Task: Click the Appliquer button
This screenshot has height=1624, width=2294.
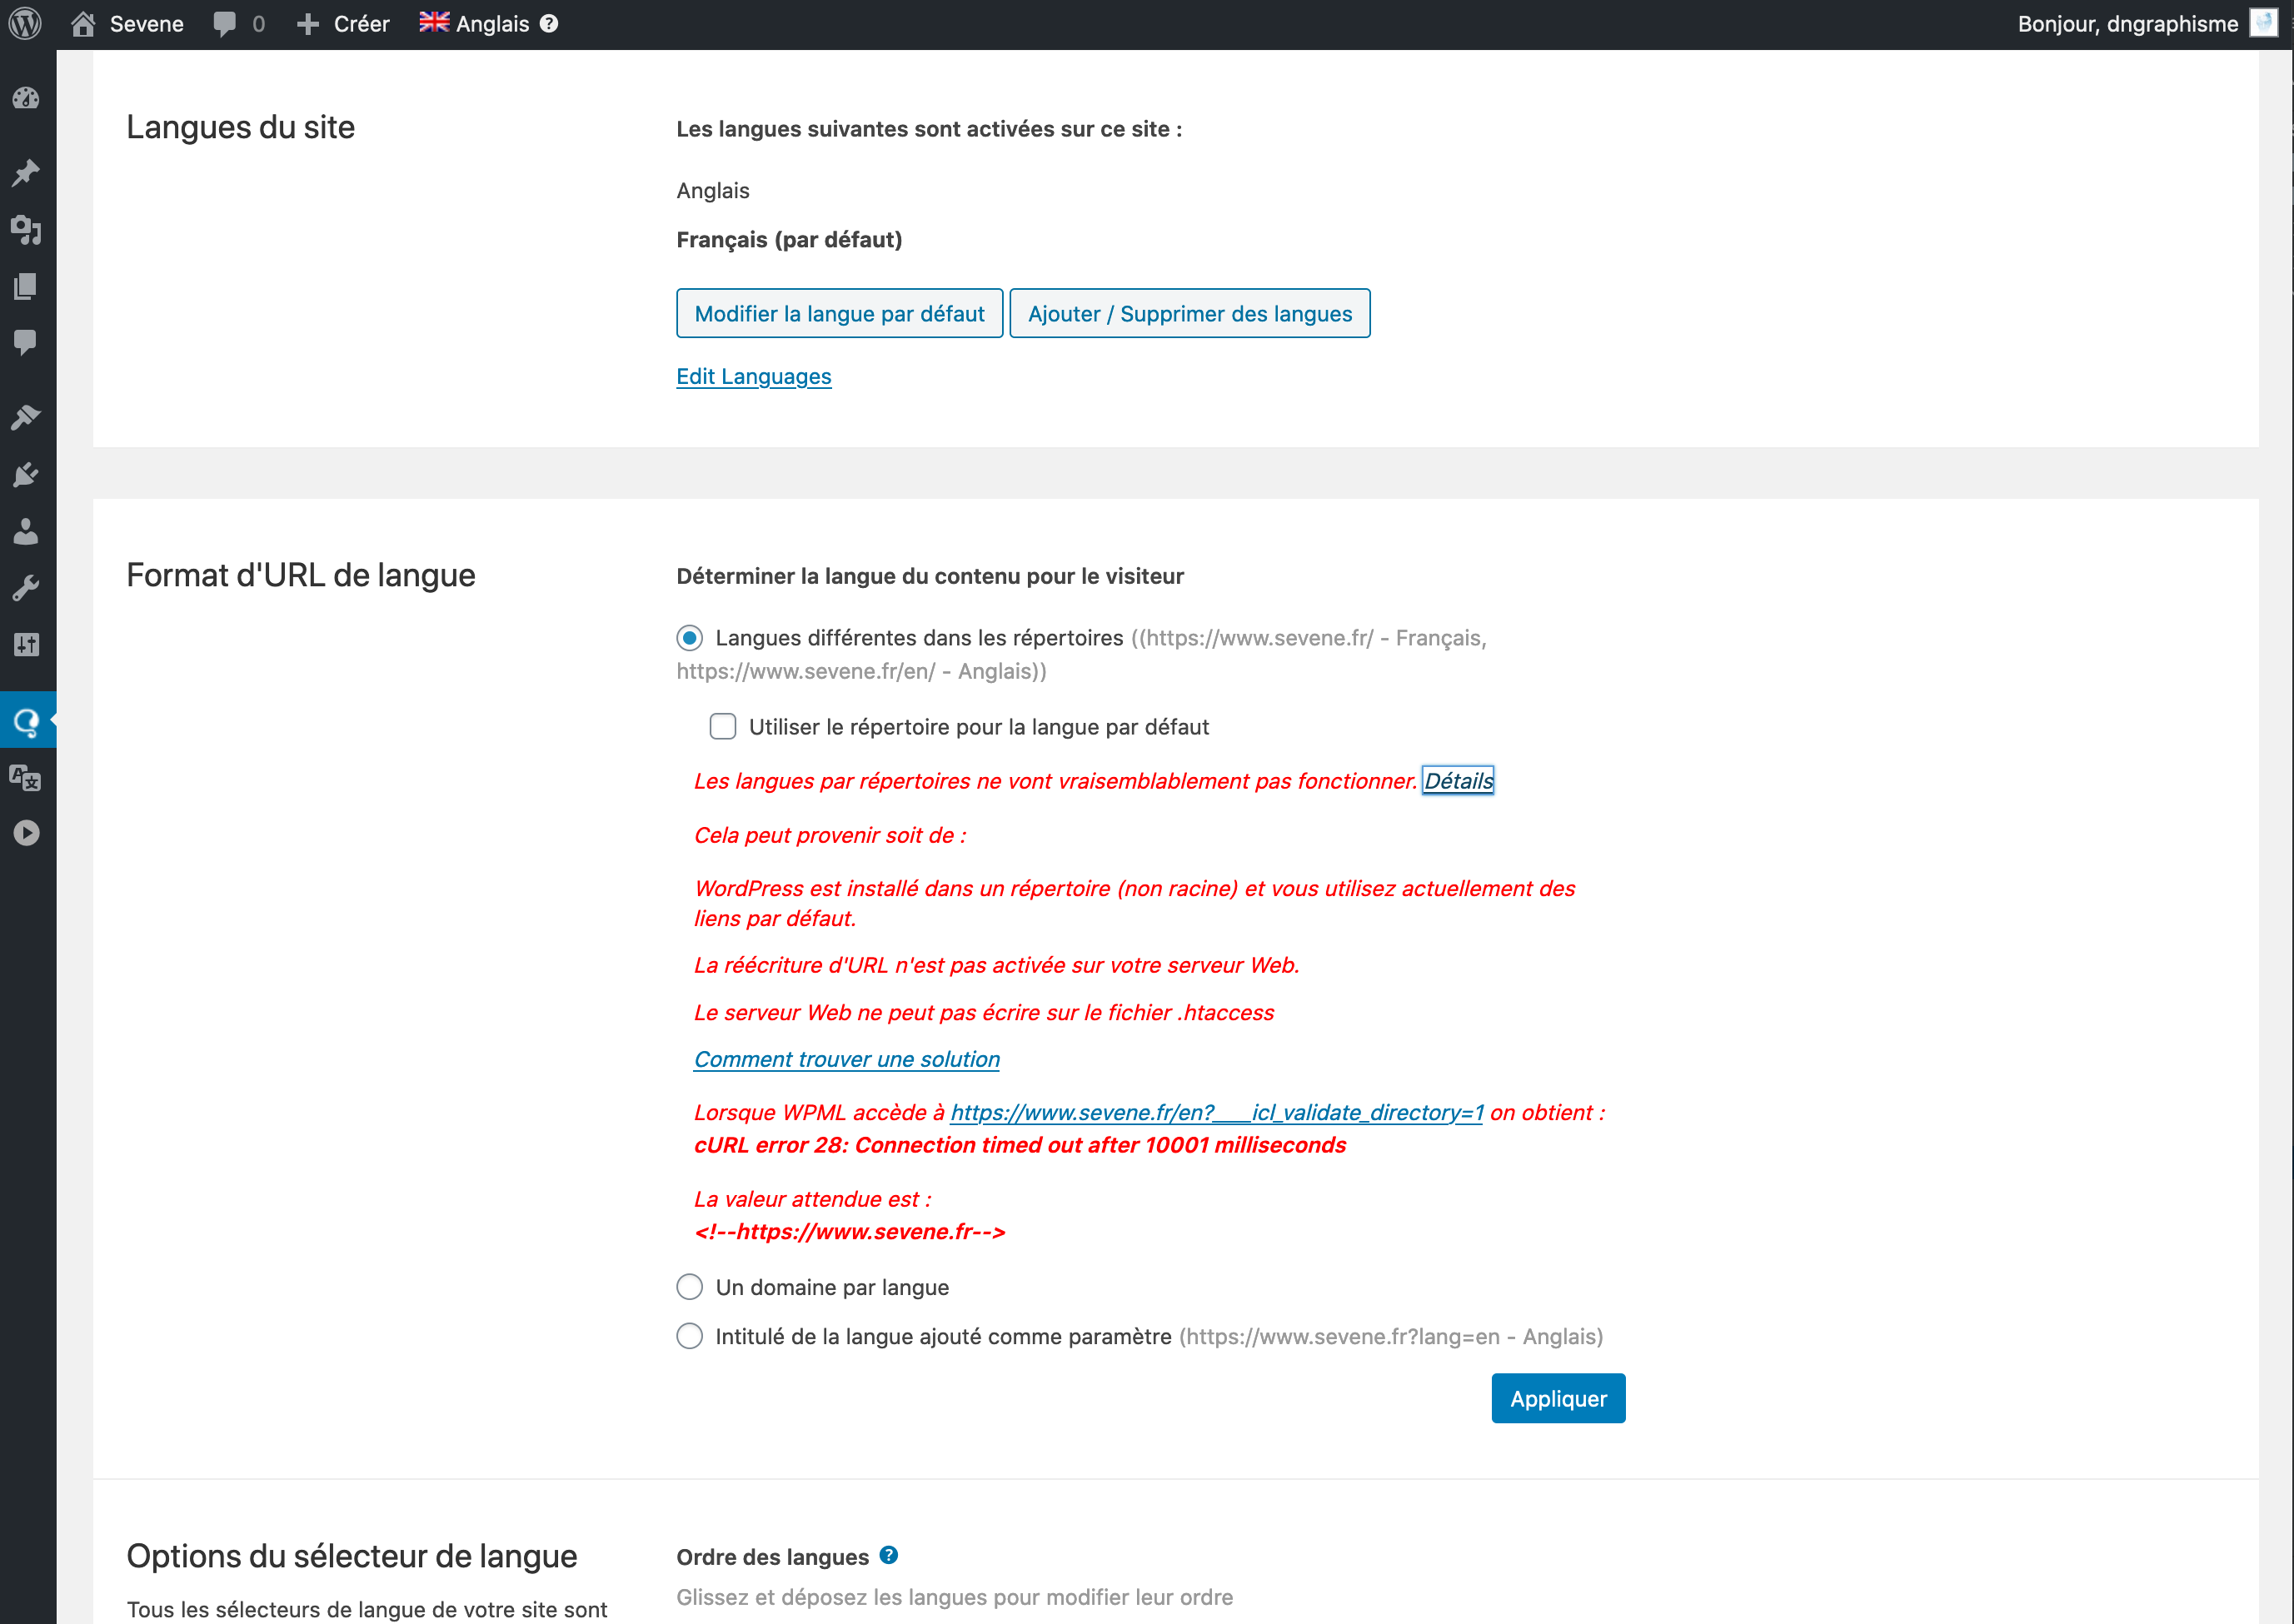Action: point(1558,1398)
